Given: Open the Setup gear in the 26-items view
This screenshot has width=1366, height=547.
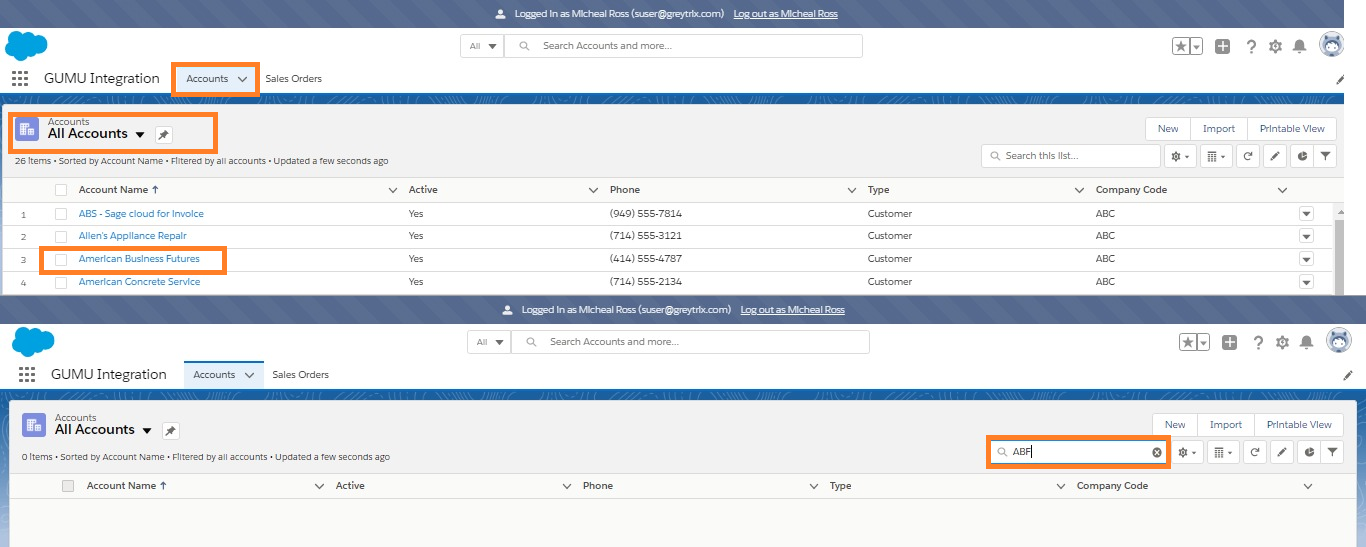Looking at the screenshot, I should (x=1275, y=46).
